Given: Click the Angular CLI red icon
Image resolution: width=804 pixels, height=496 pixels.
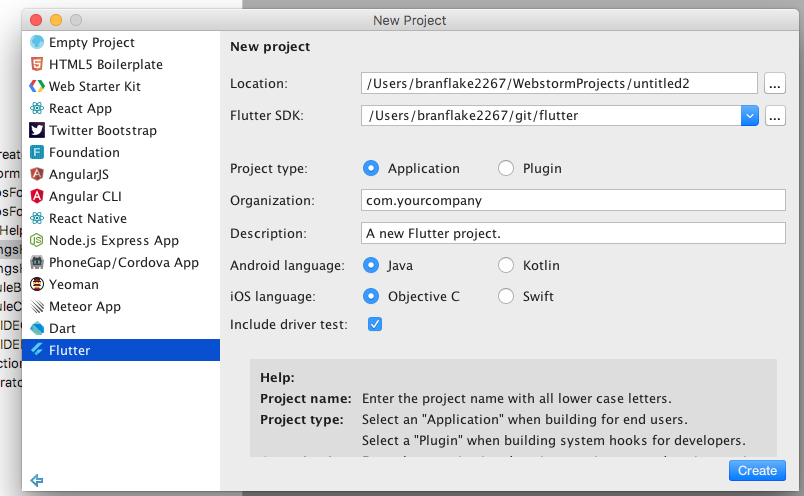Looking at the screenshot, I should (37, 196).
